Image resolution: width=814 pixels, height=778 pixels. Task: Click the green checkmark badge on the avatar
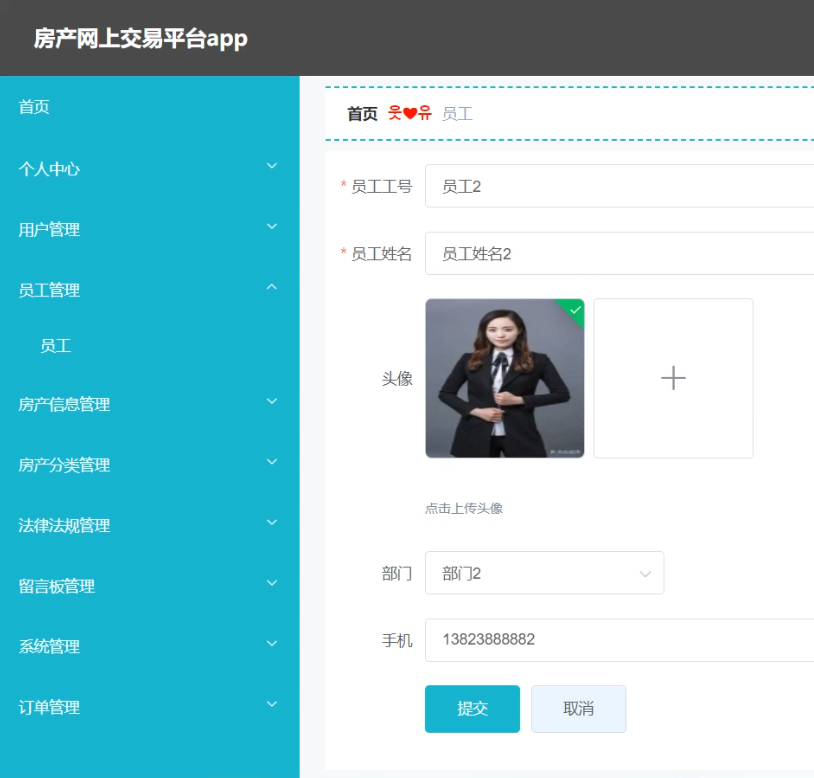574,310
